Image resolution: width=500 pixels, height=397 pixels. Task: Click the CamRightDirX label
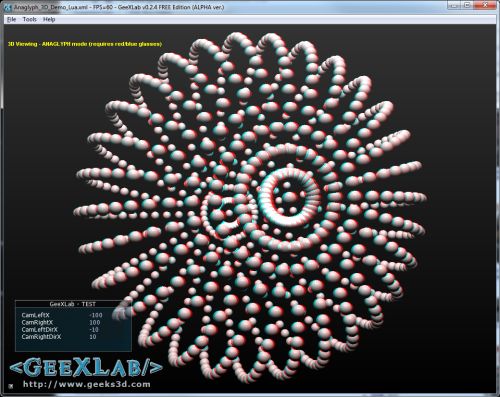41,337
